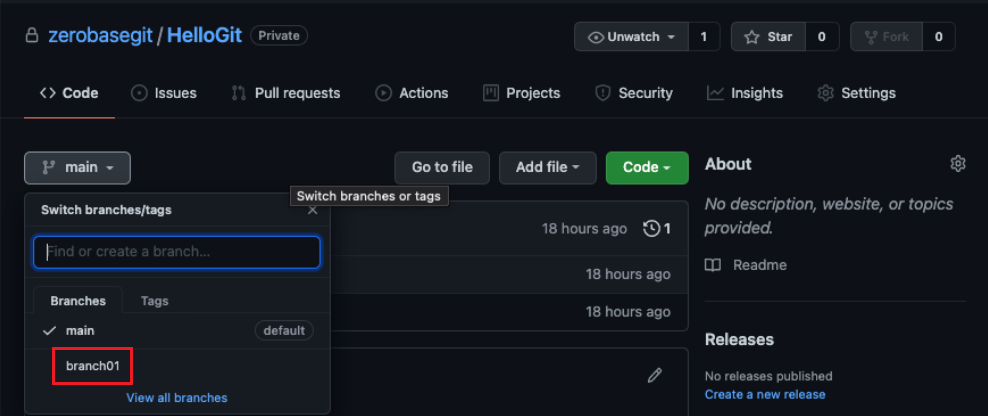Open the Add file dropdown
The image size is (988, 416).
point(547,168)
